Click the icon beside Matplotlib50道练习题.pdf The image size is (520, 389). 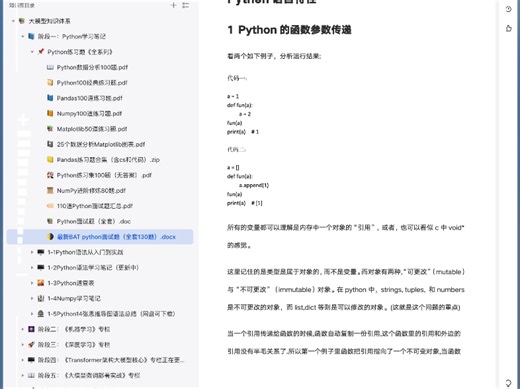(50, 129)
